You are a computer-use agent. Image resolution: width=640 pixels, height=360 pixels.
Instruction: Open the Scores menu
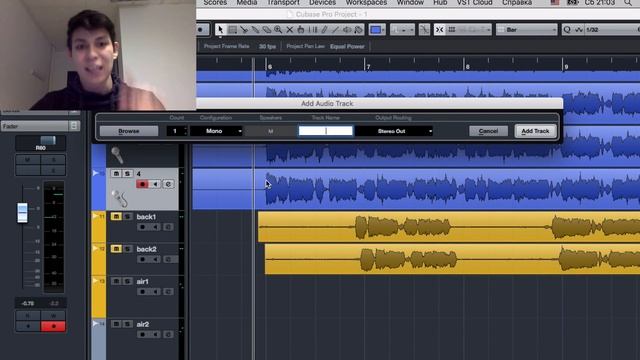(x=215, y=3)
